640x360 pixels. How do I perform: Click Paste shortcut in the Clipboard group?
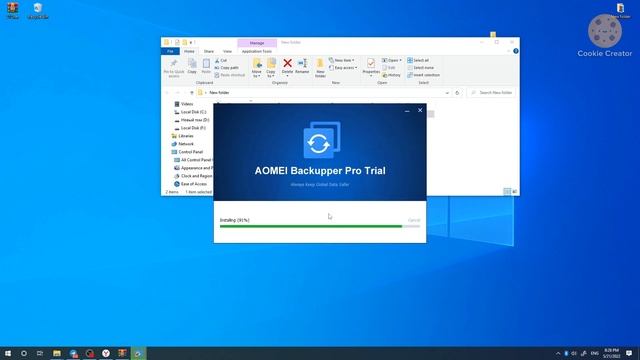point(230,75)
